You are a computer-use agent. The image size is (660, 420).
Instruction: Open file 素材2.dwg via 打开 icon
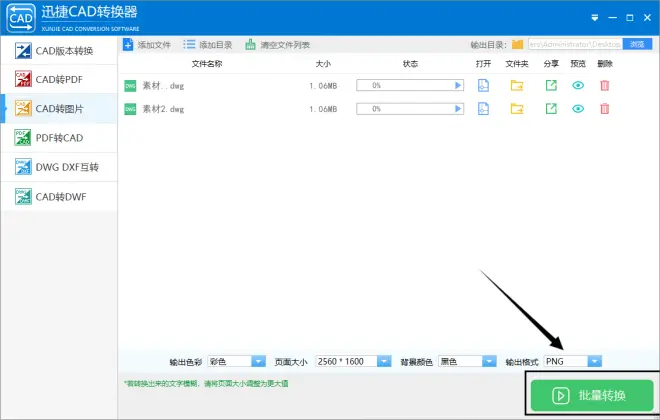point(483,109)
